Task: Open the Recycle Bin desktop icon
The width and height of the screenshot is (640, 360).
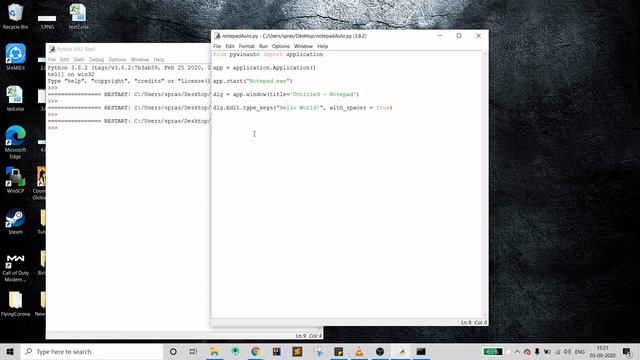Action: click(16, 16)
